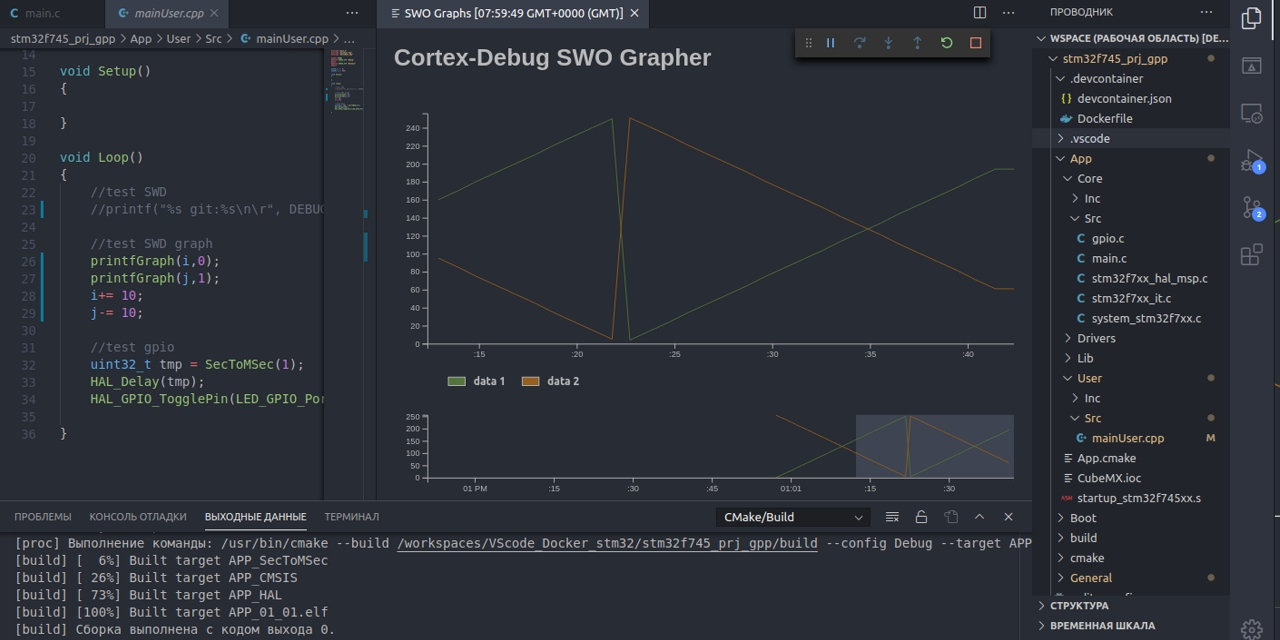The width and height of the screenshot is (1280, 640).
Task: Open startup_stm32f745xx.s file
Action: click(1131, 498)
